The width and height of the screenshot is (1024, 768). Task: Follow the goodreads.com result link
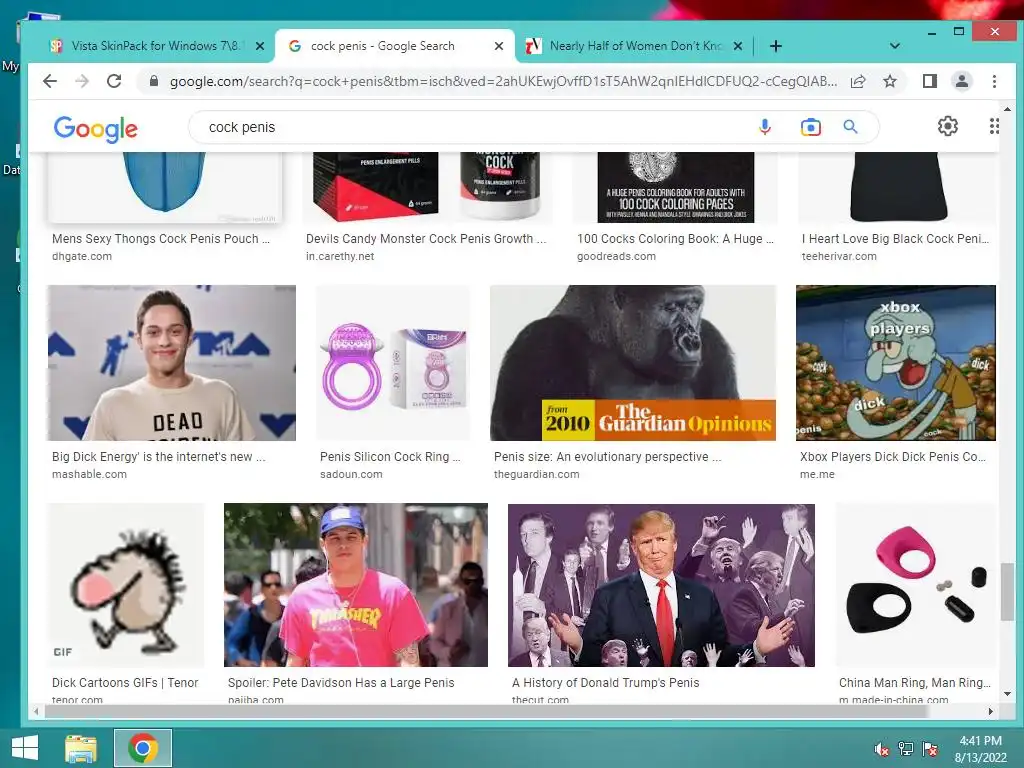[616, 256]
